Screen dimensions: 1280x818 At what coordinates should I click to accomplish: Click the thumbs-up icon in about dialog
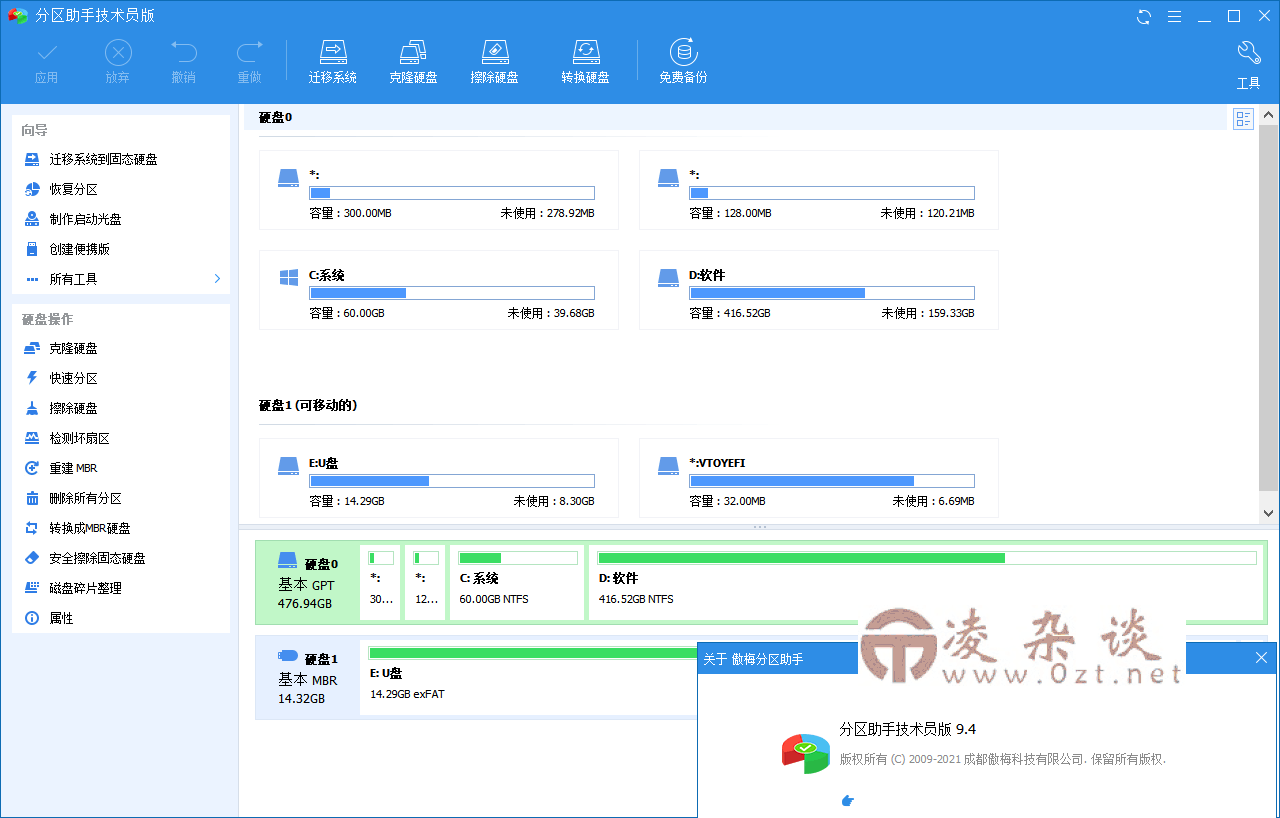[x=847, y=800]
